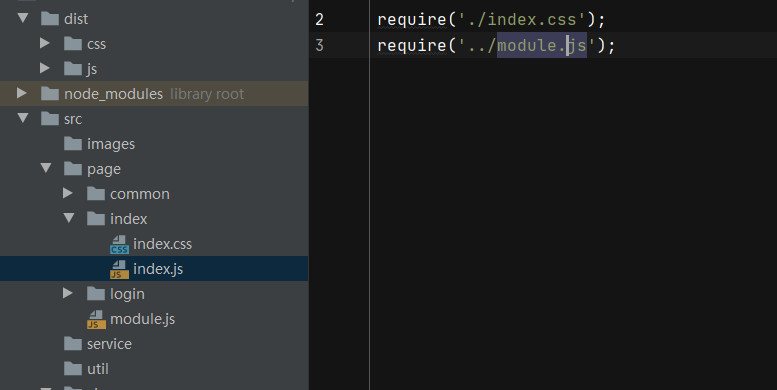This screenshot has height=390, width=777.
Task: Click the './index.css' string in editor
Action: point(522,20)
